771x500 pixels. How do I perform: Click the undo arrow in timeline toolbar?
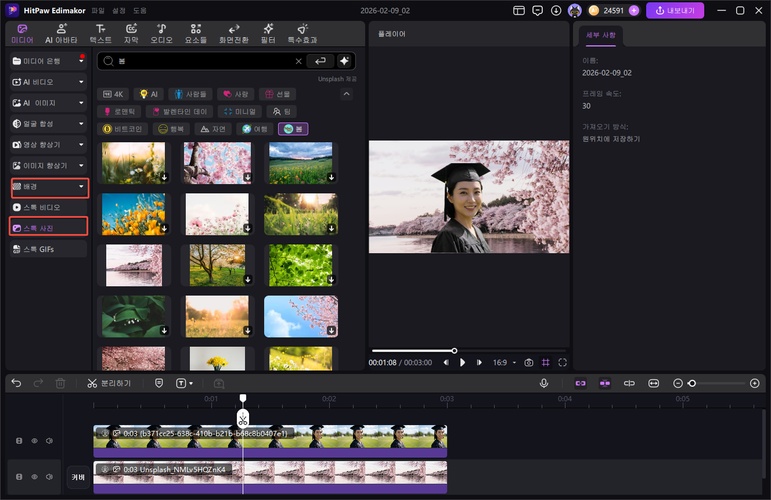pos(15,383)
